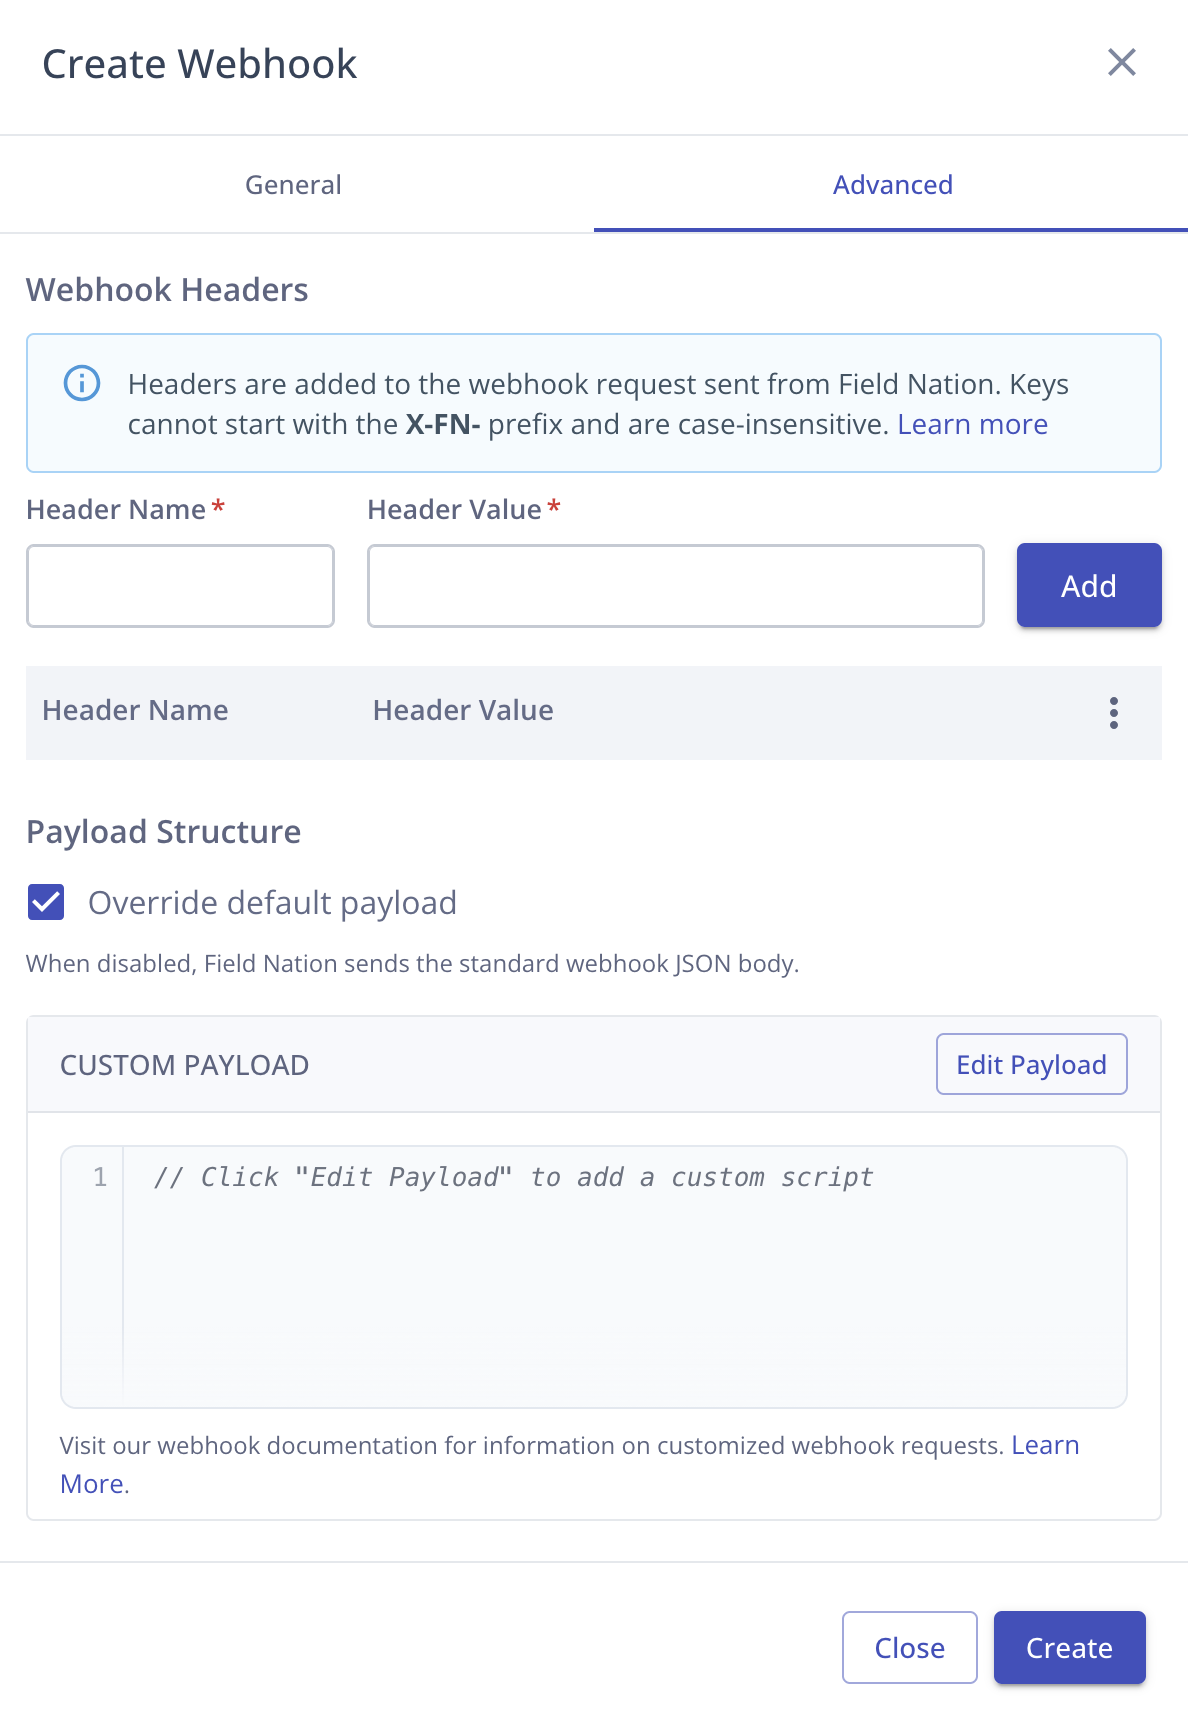Click the info icon in headers notice
1188x1728 pixels.
point(82,383)
